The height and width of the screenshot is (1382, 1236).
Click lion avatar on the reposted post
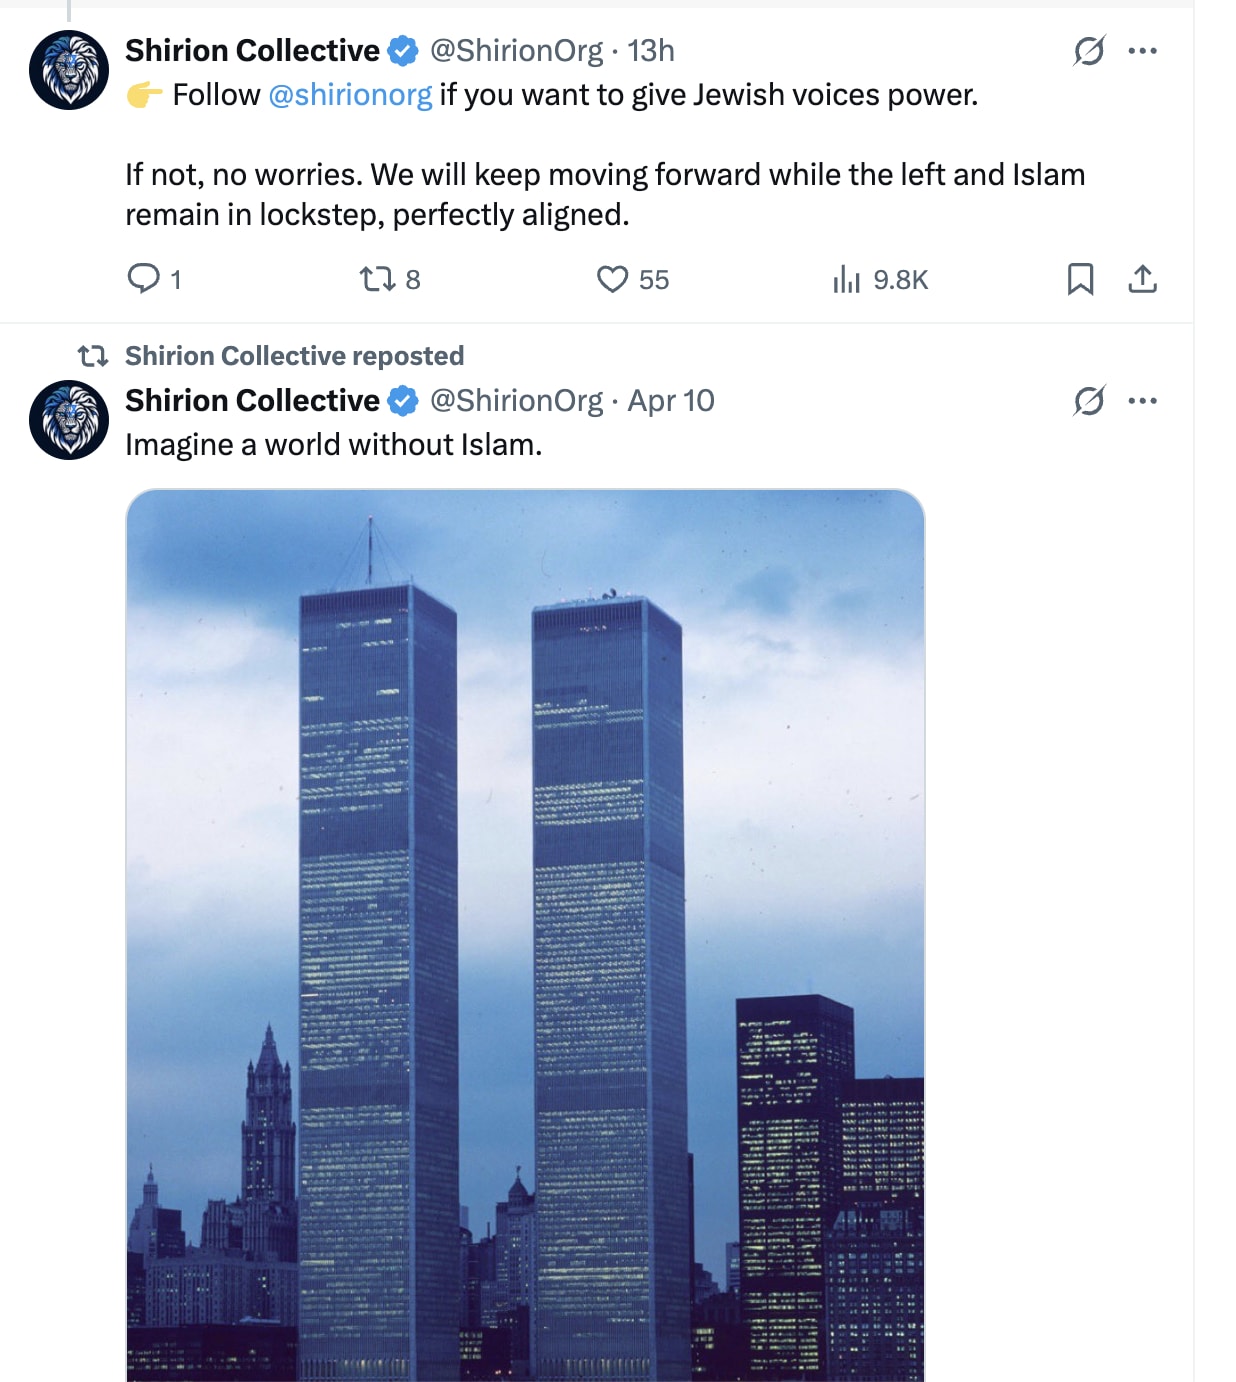[x=69, y=419]
